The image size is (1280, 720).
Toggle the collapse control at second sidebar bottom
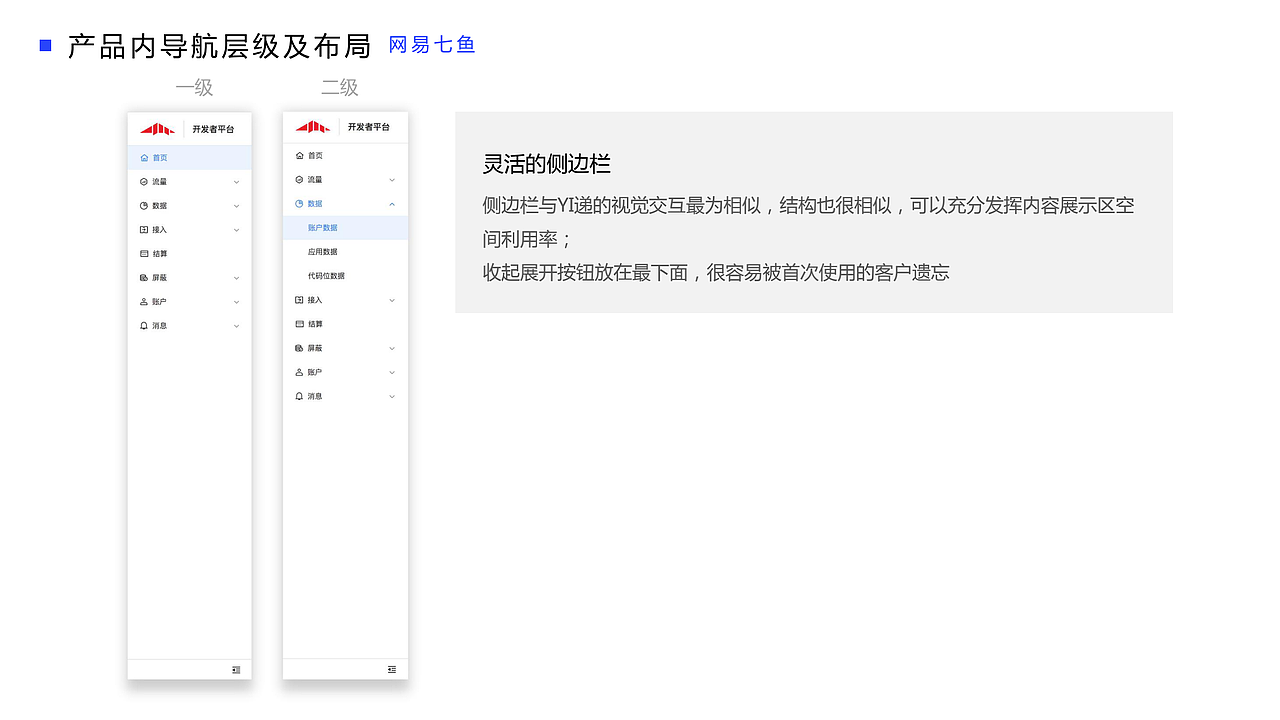click(x=392, y=669)
